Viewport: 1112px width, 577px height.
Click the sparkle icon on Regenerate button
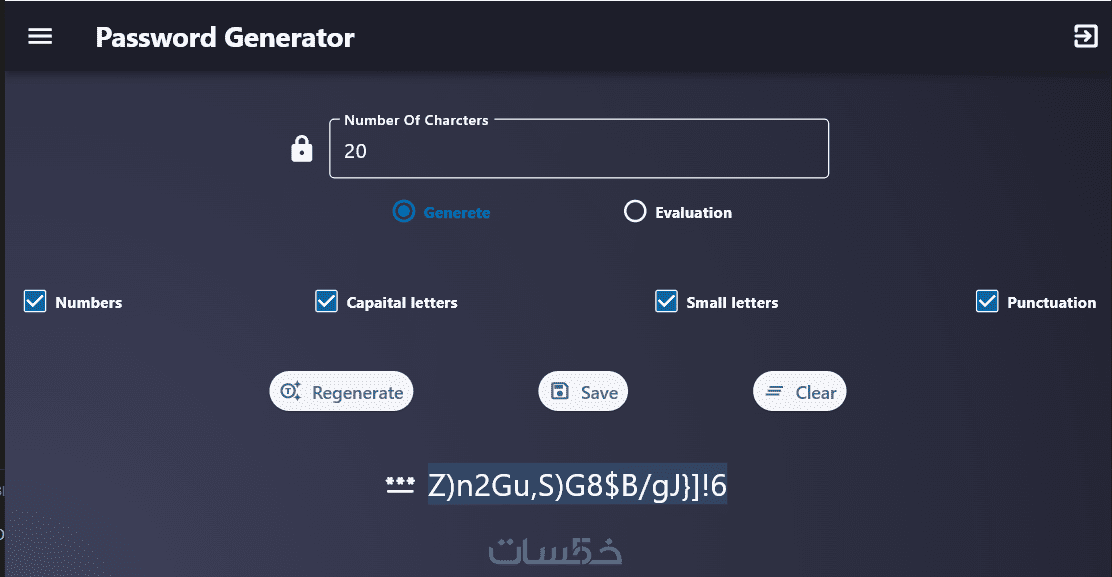click(x=291, y=392)
